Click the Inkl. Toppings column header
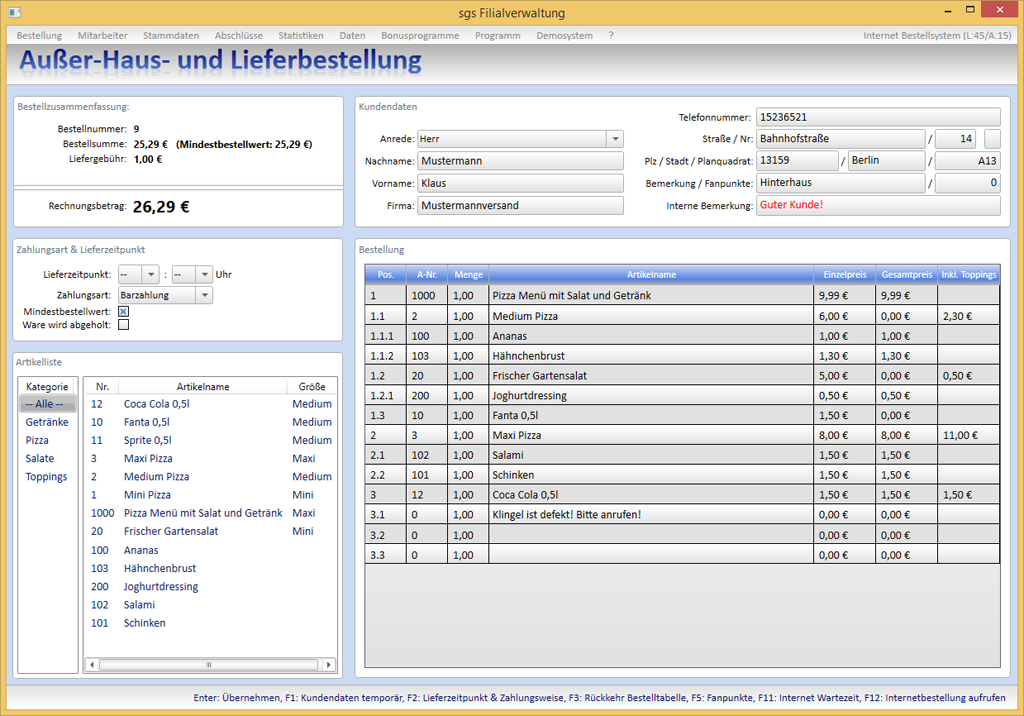1024x716 pixels. (x=969, y=274)
